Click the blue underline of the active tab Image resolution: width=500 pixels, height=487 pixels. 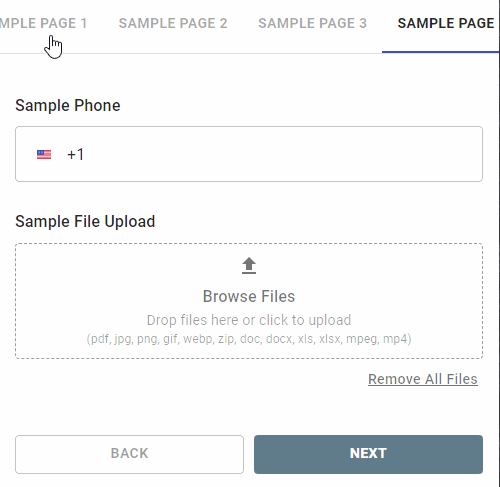[440, 52]
